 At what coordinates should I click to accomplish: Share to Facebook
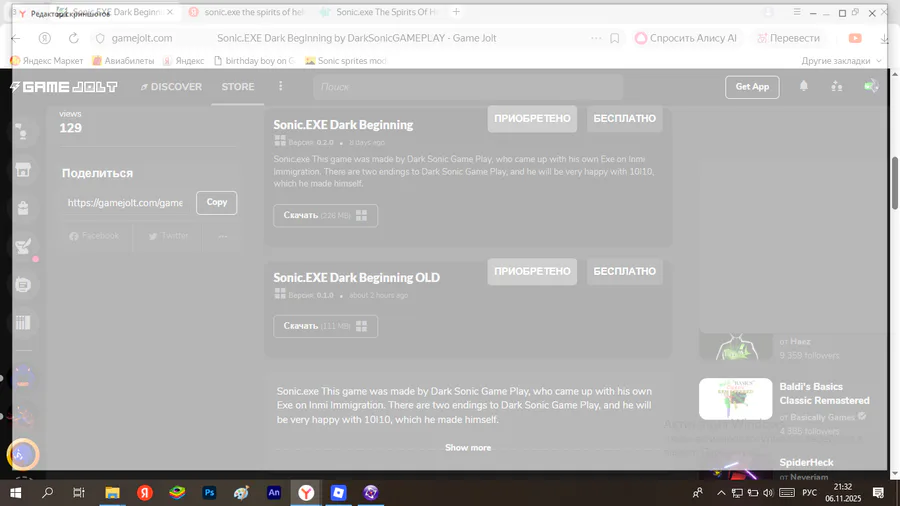click(x=94, y=236)
